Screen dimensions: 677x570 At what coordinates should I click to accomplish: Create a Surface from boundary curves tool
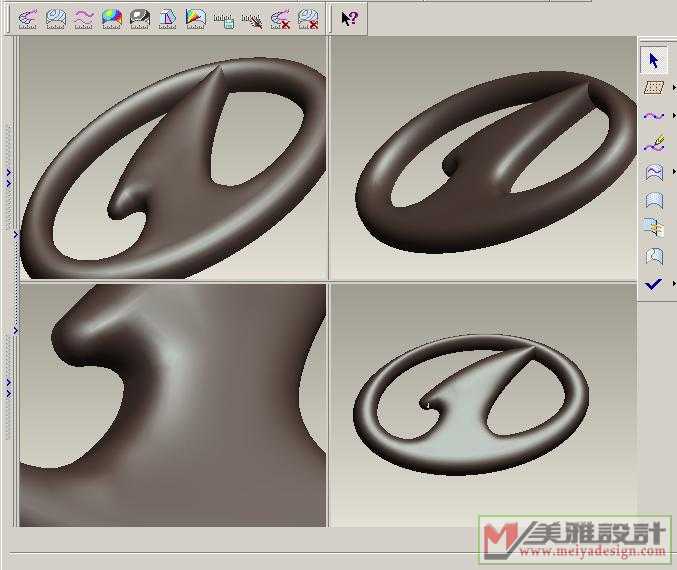654,200
